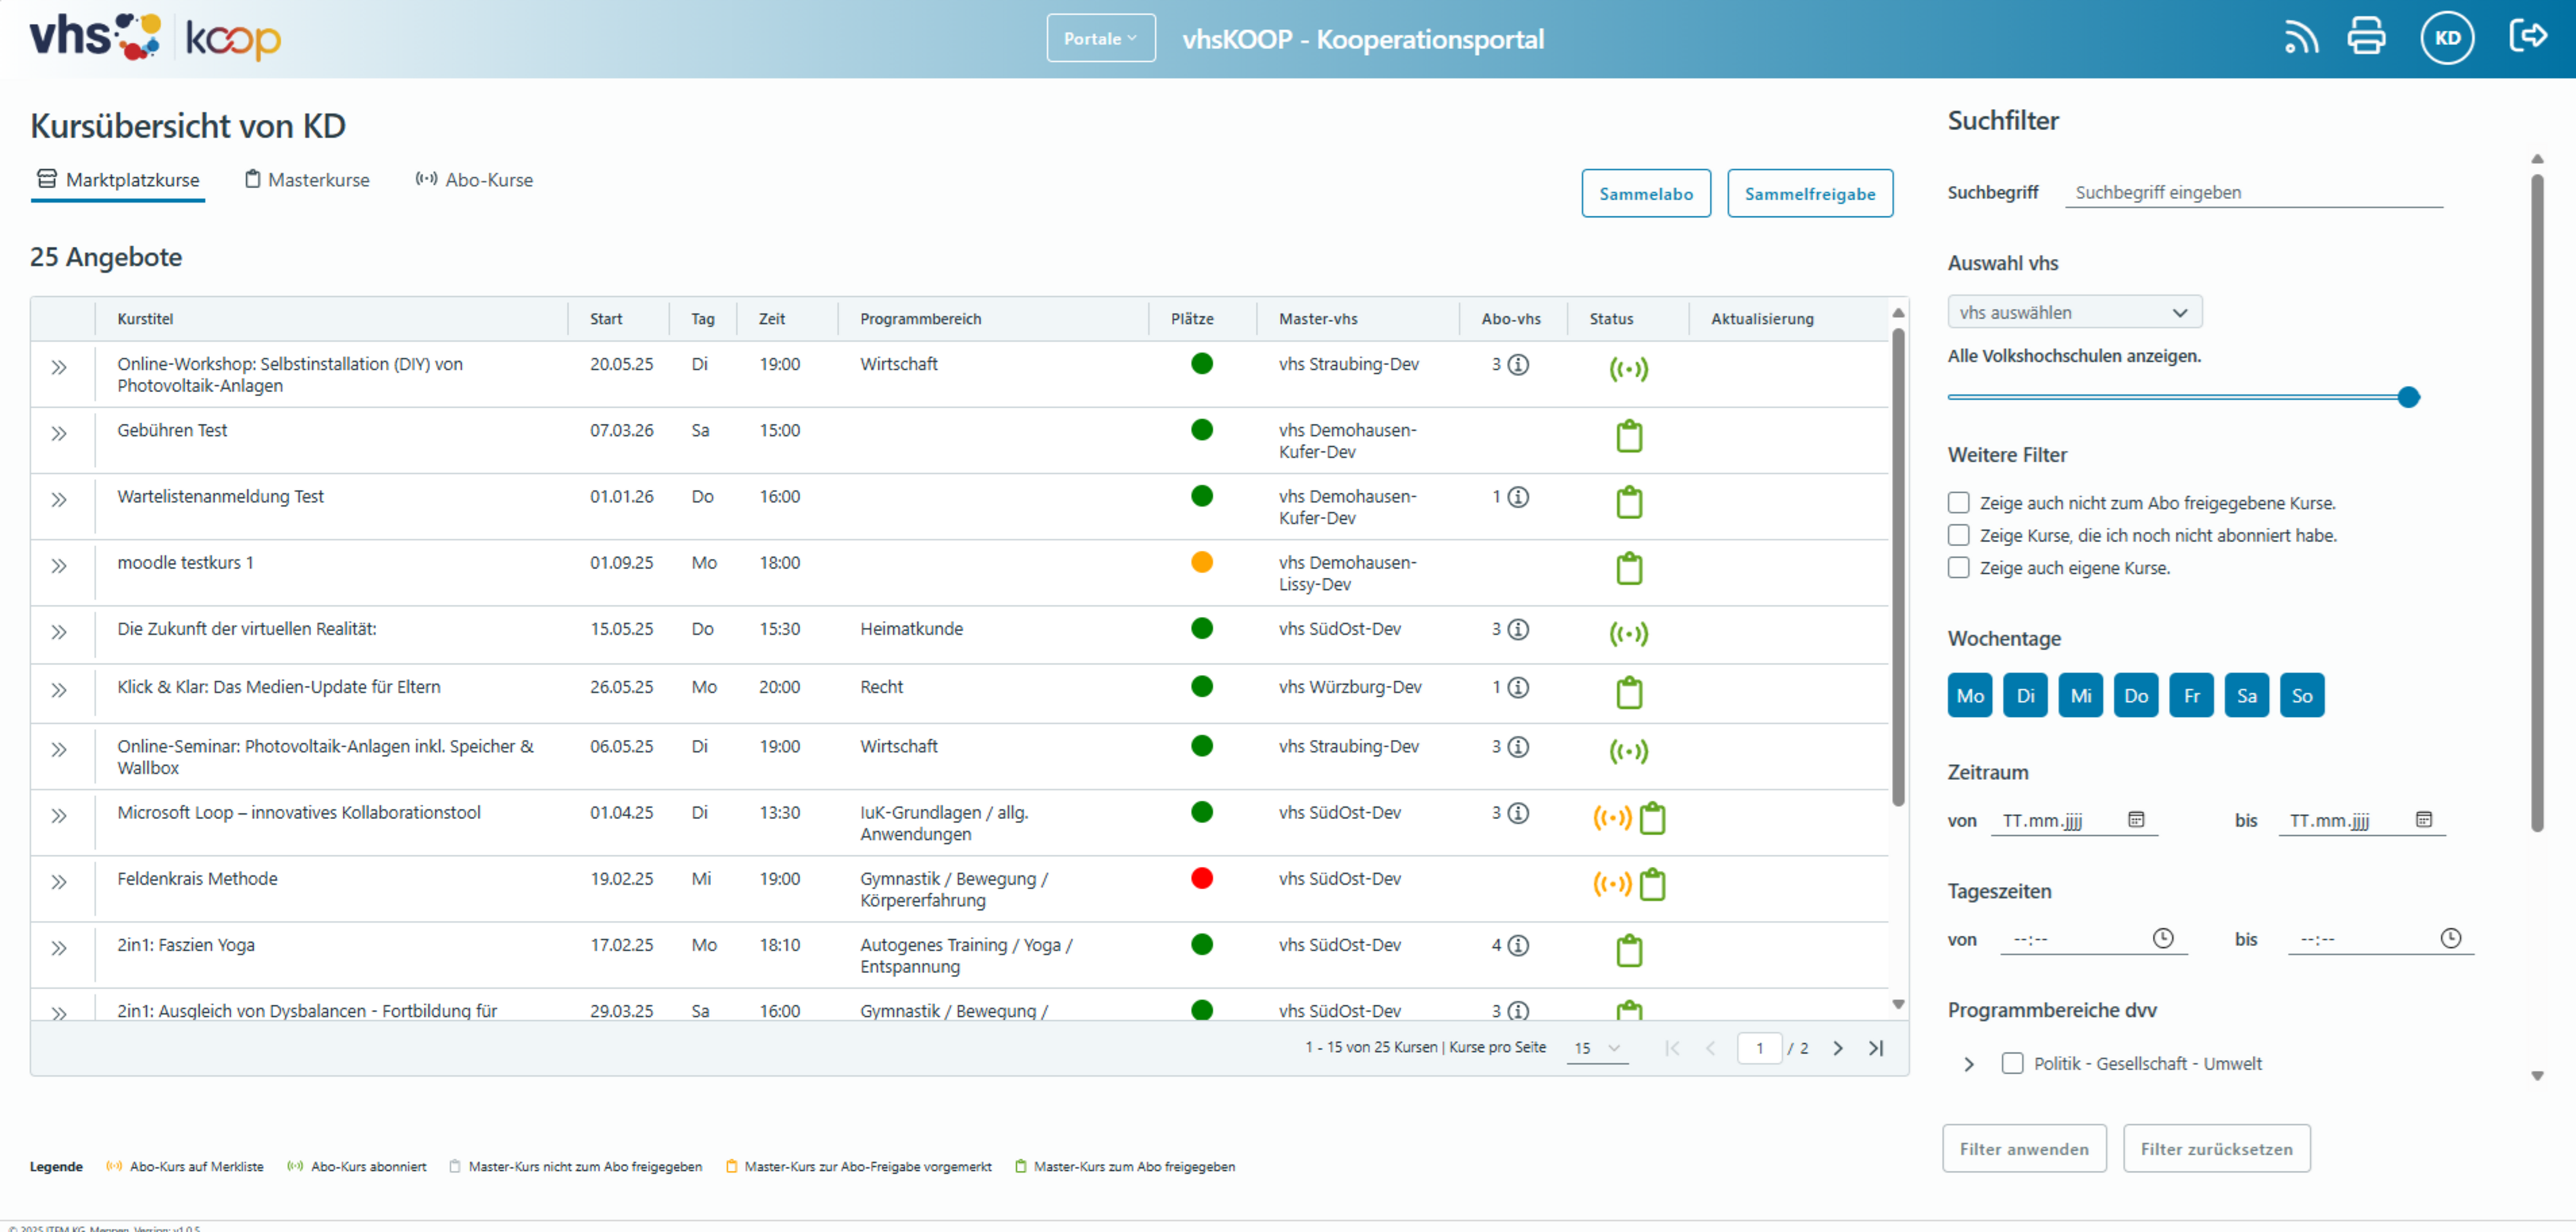The image size is (2576, 1232).
Task: Click Abo-vhs info icon for Wartelistenanmeldung Test
Action: tap(1518, 497)
